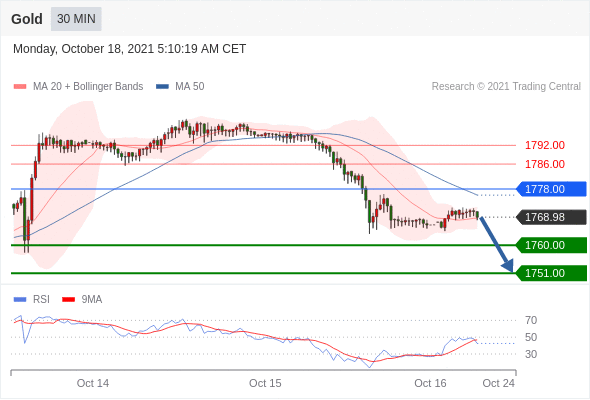Toggle the MA 20 + Bollinger Bands legend label

tap(88, 87)
